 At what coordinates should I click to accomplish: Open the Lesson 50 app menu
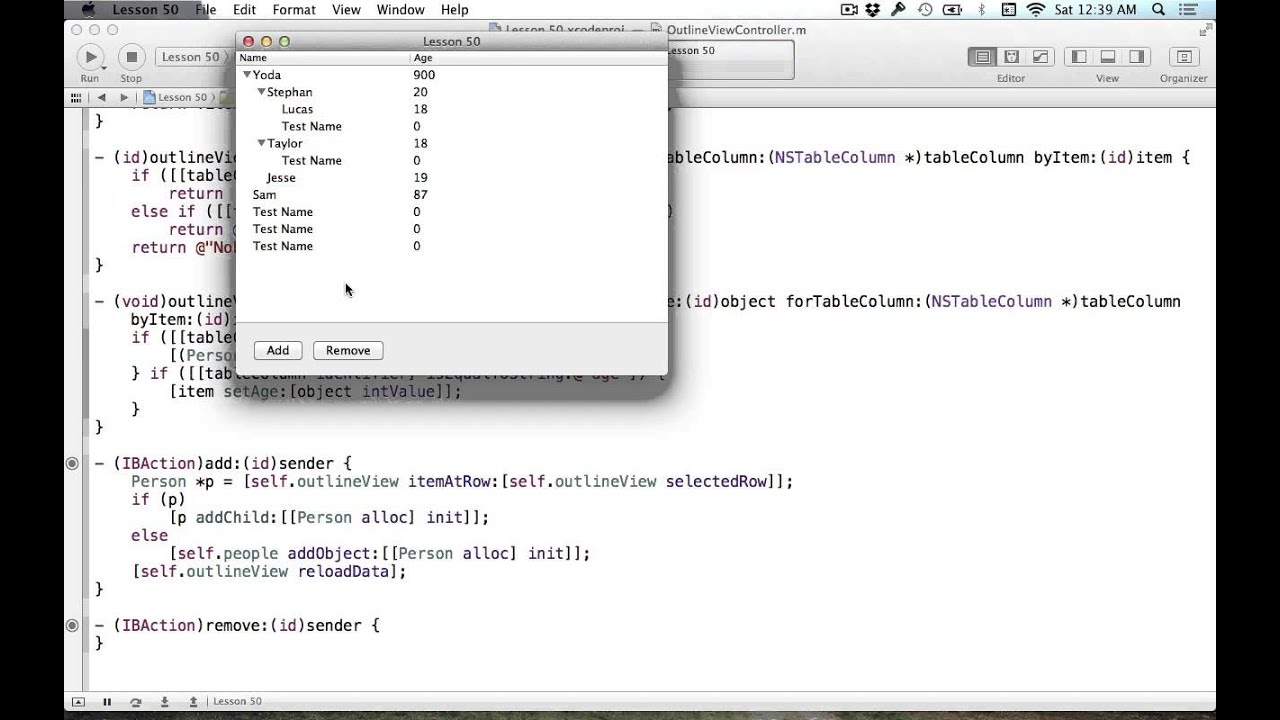tap(146, 10)
